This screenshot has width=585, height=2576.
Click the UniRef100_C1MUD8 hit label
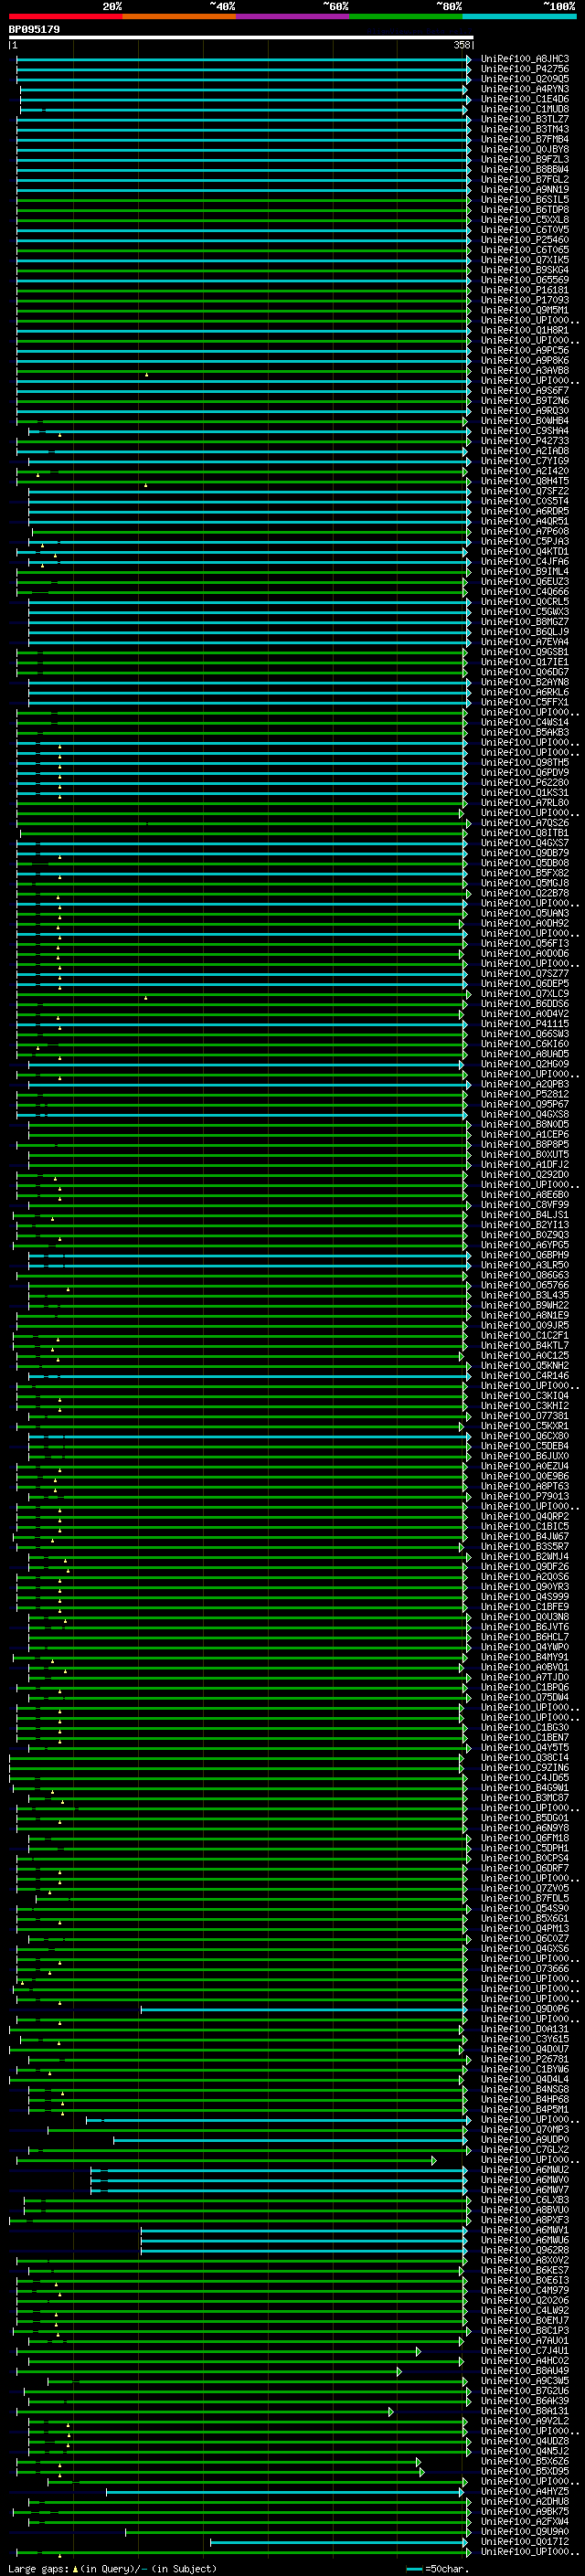[524, 109]
